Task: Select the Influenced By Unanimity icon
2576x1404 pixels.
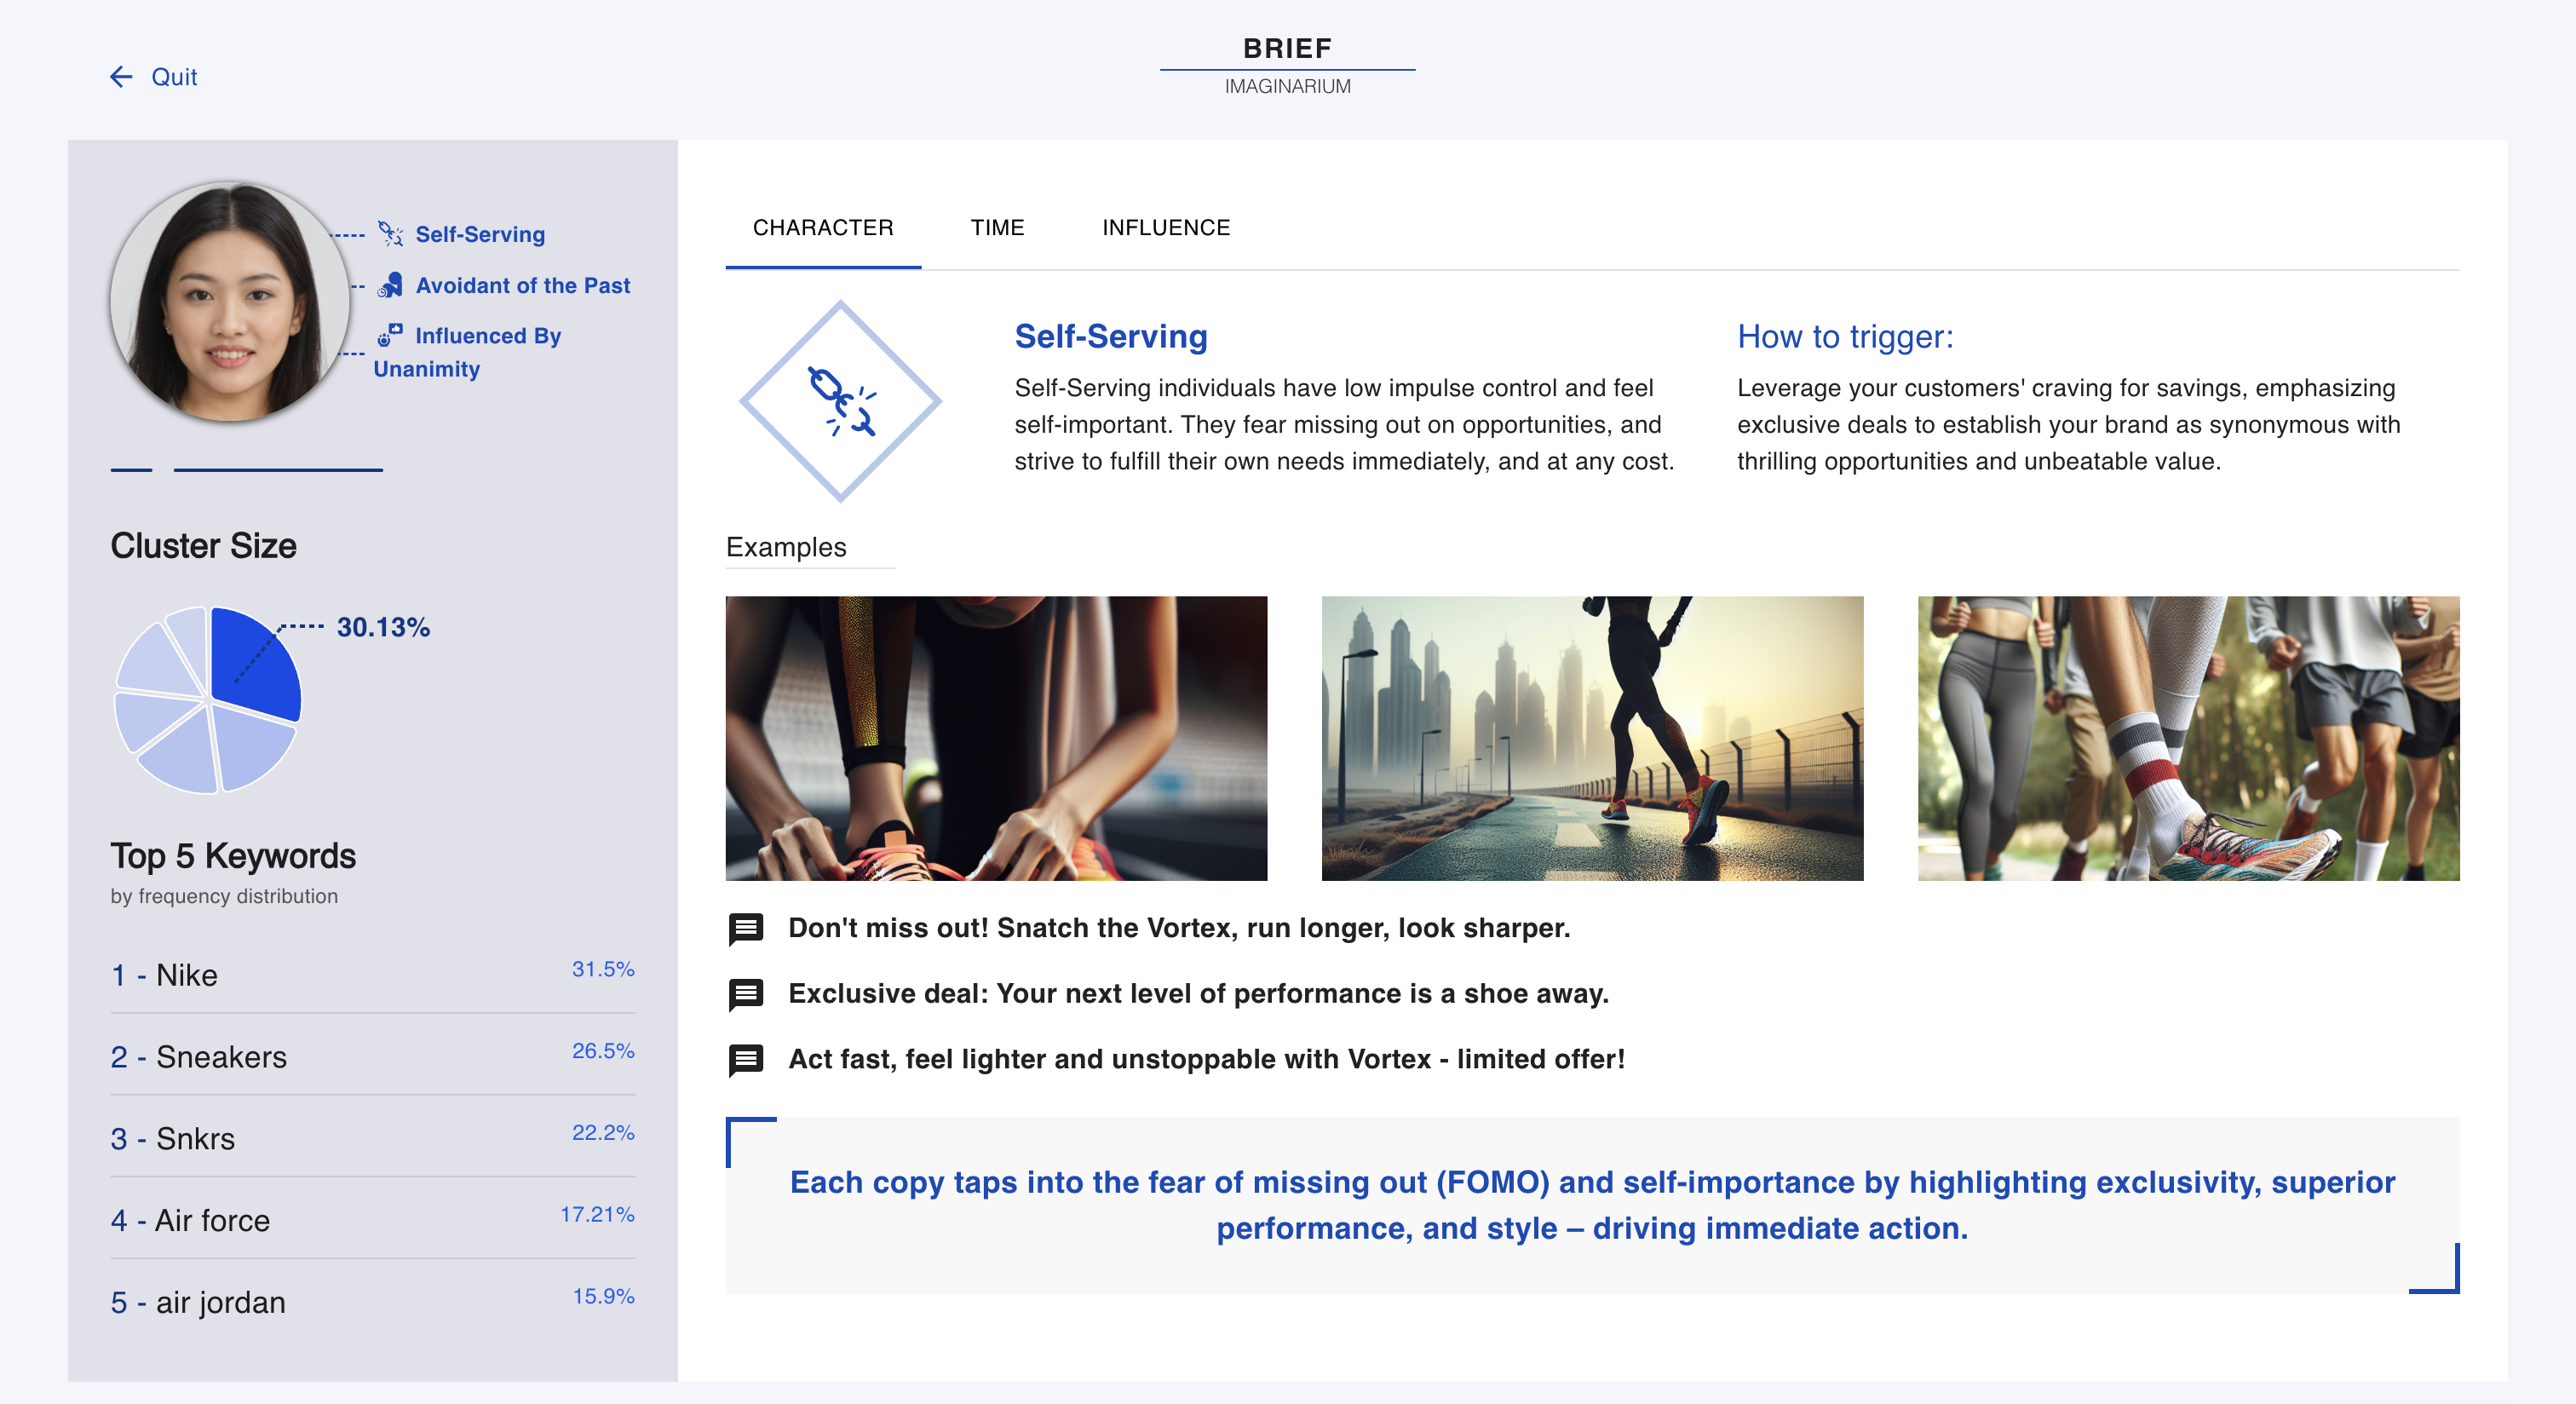Action: coord(390,335)
